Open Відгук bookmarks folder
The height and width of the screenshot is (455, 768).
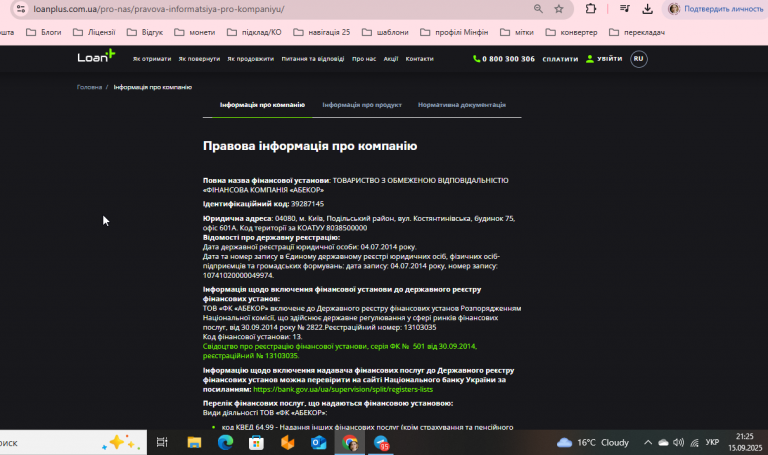point(145,32)
